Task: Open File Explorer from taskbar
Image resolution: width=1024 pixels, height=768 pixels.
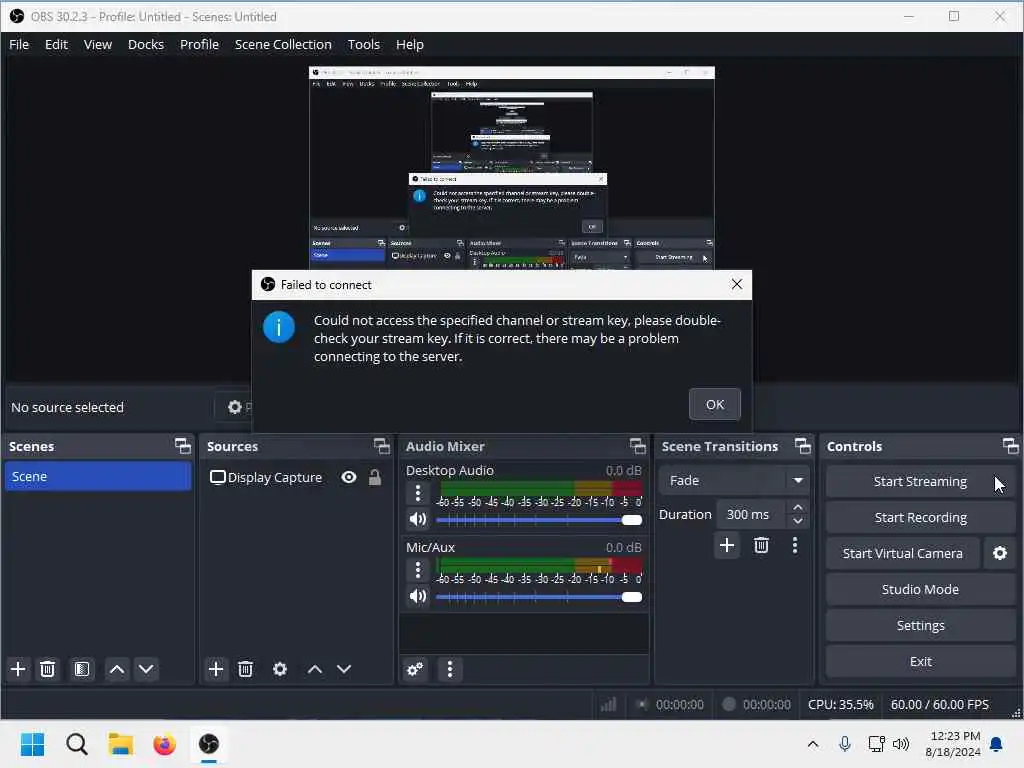Action: coord(121,744)
